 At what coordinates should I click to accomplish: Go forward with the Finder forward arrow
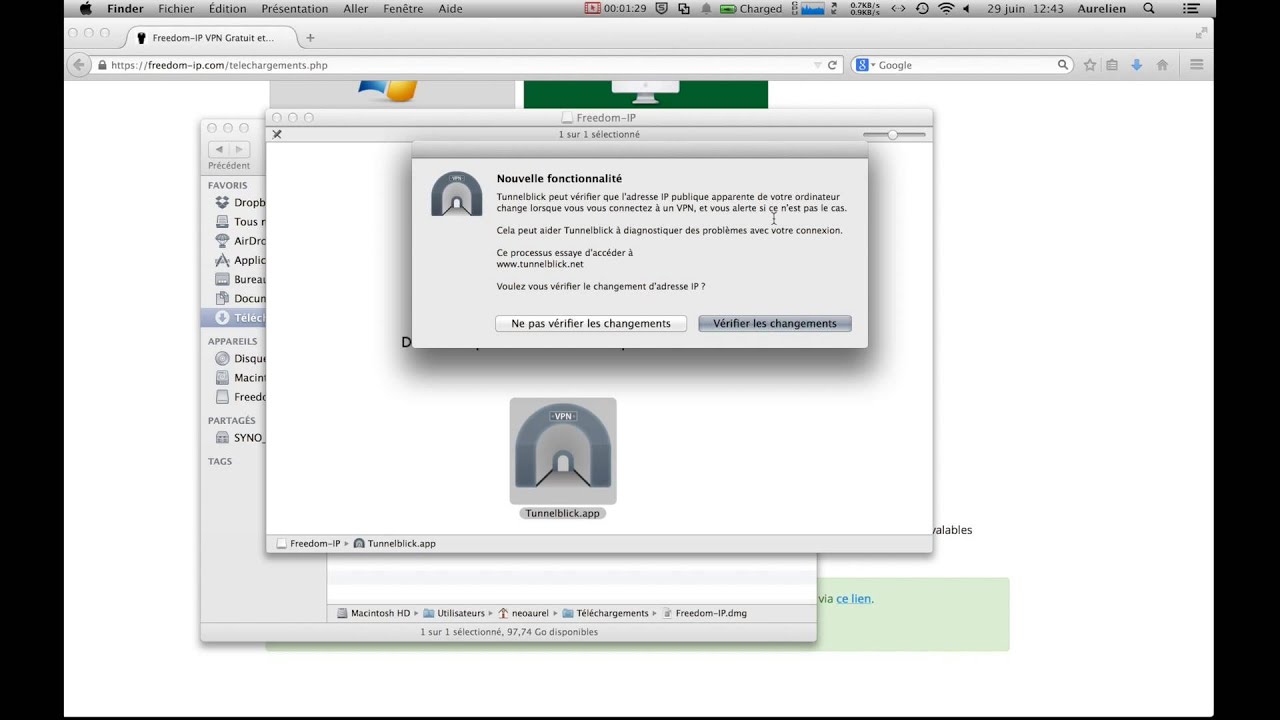click(239, 149)
